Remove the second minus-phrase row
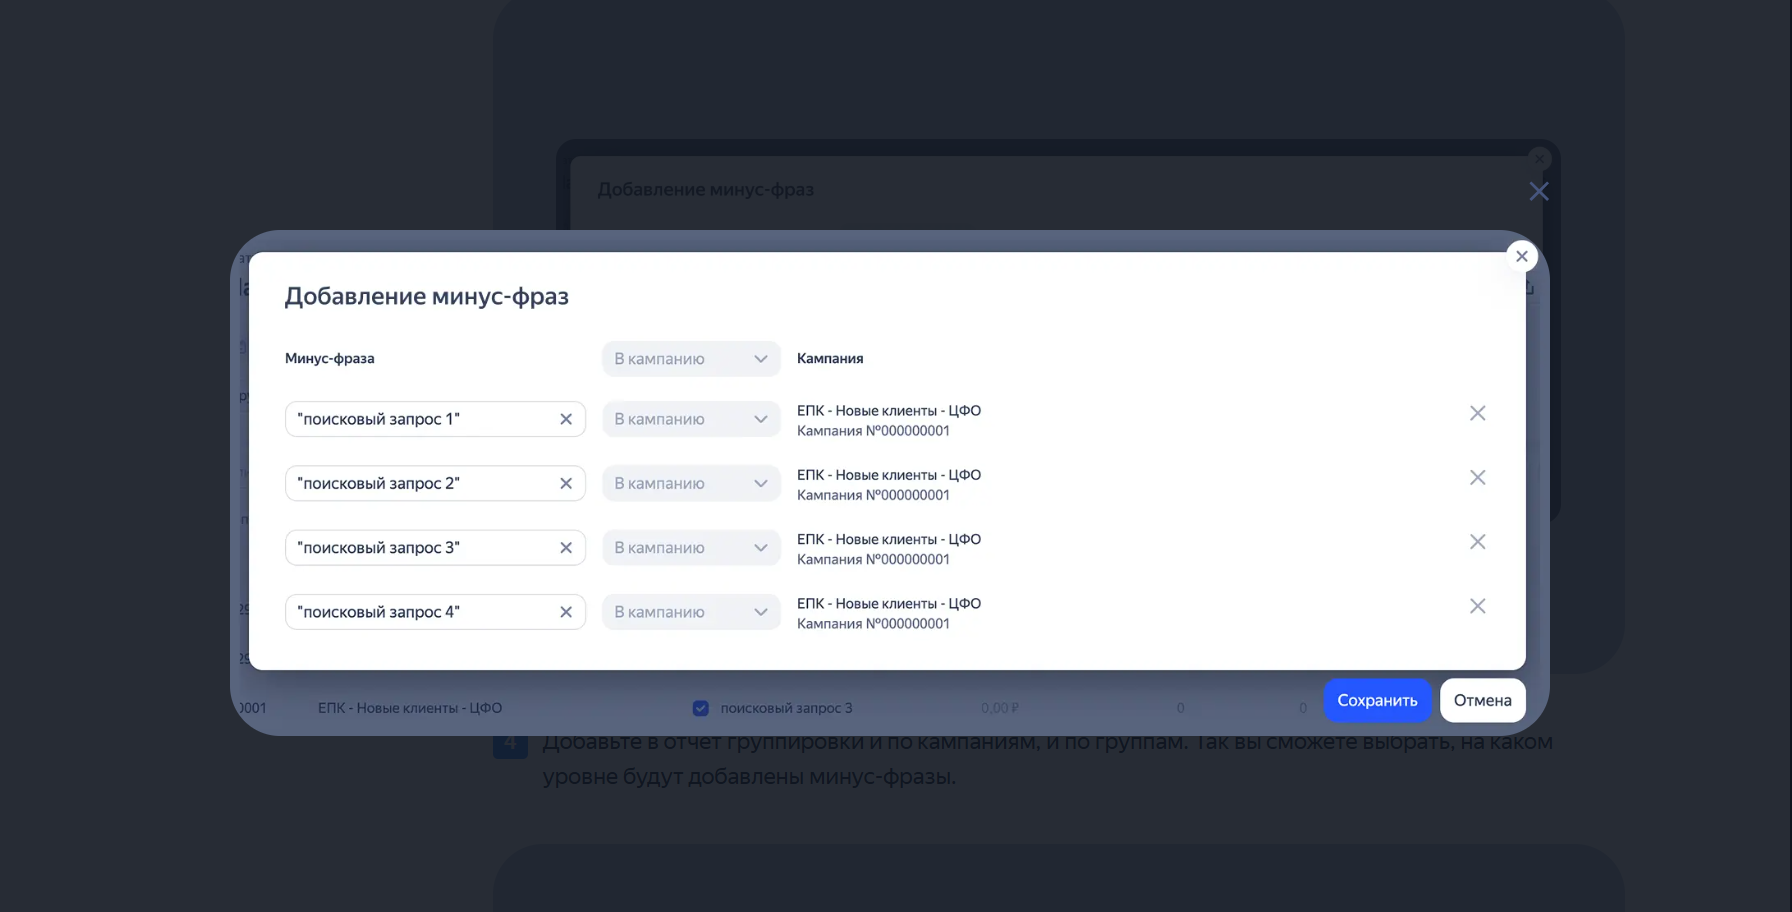 pyautogui.click(x=1478, y=477)
